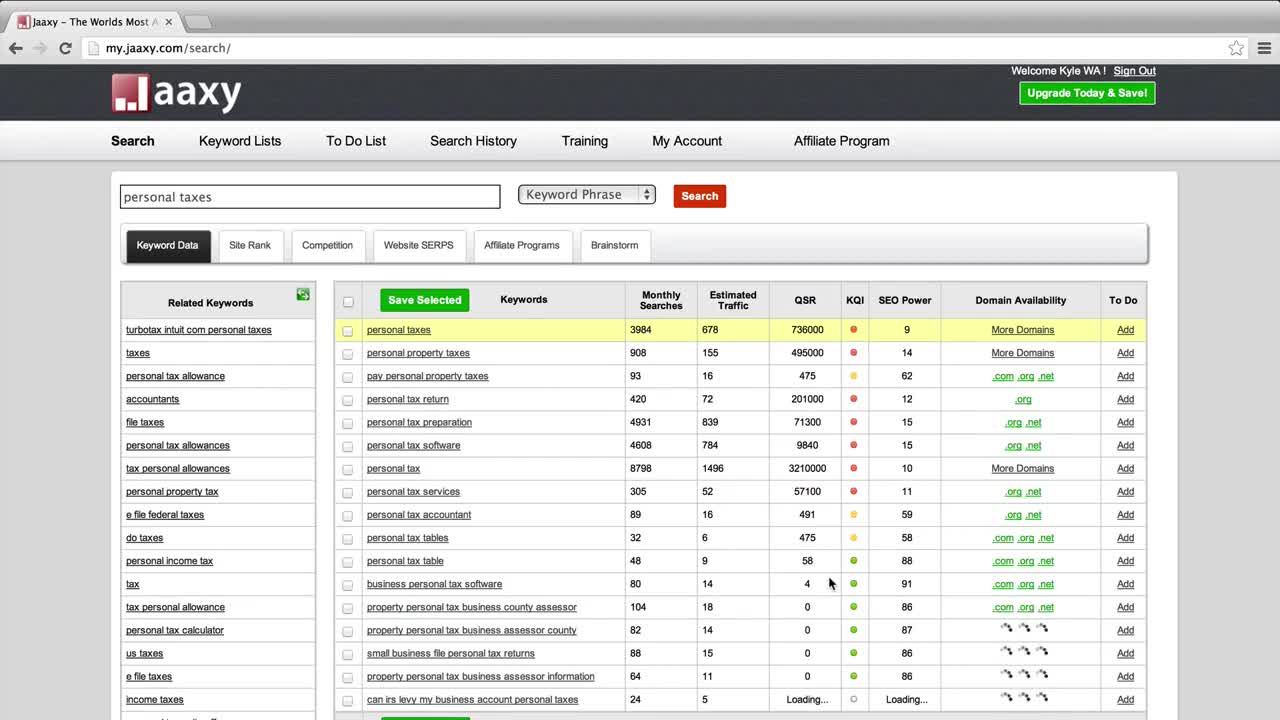Image resolution: width=1280 pixels, height=720 pixels.
Task: Click related keyword e file federal taxes
Action: [165, 515]
